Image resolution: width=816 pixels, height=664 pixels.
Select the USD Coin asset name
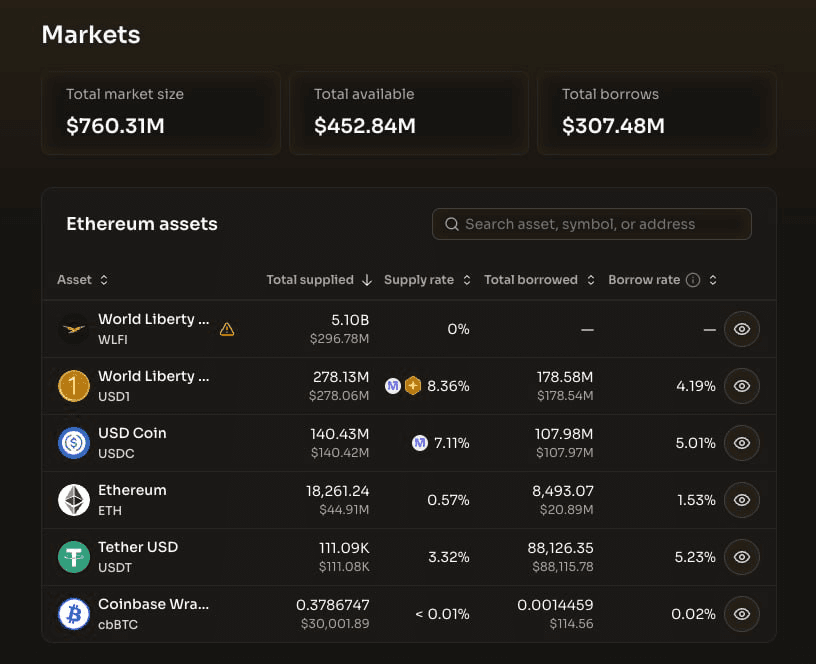[x=132, y=433]
